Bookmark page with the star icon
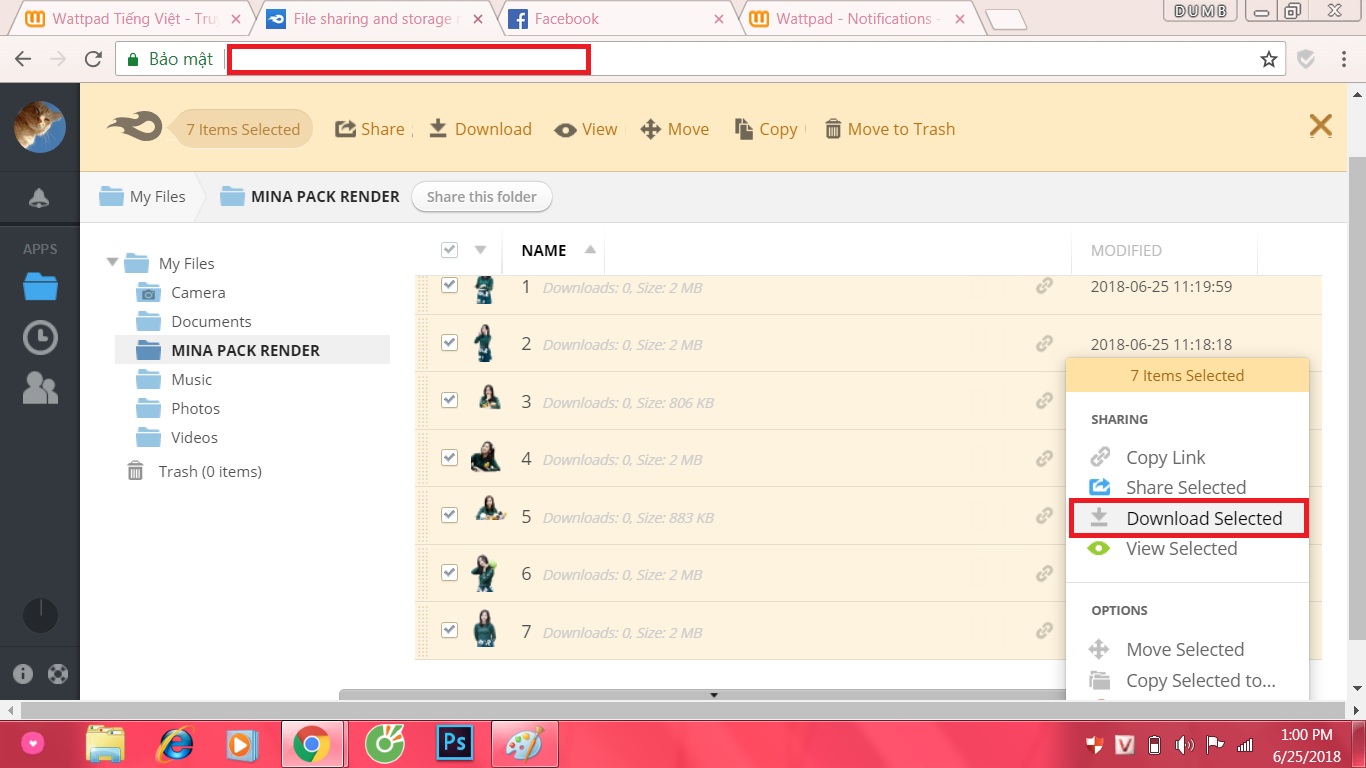Image resolution: width=1366 pixels, height=768 pixels. tap(1269, 59)
